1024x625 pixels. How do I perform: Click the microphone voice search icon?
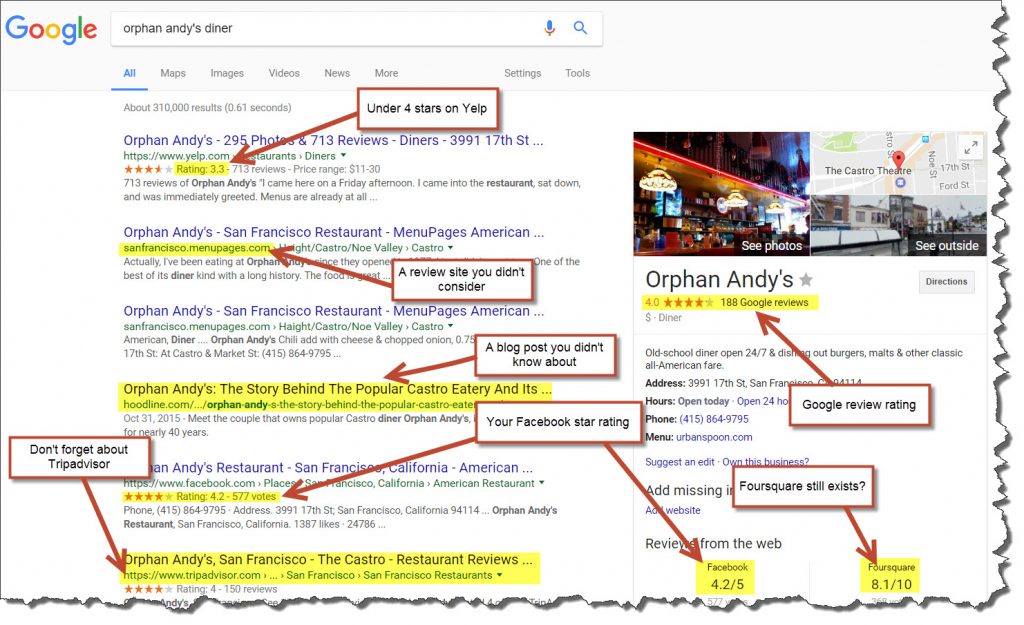(549, 28)
